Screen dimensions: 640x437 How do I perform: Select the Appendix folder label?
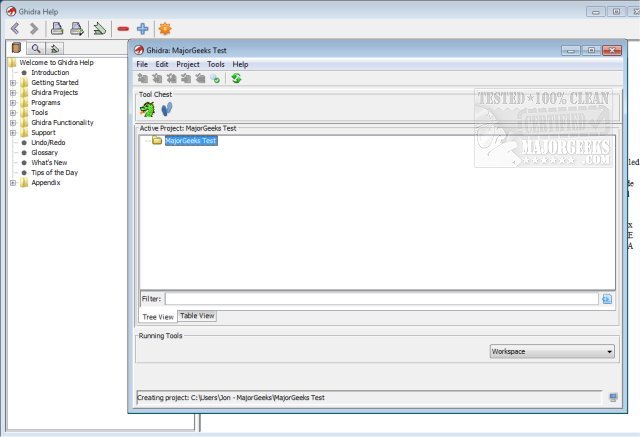pos(46,183)
